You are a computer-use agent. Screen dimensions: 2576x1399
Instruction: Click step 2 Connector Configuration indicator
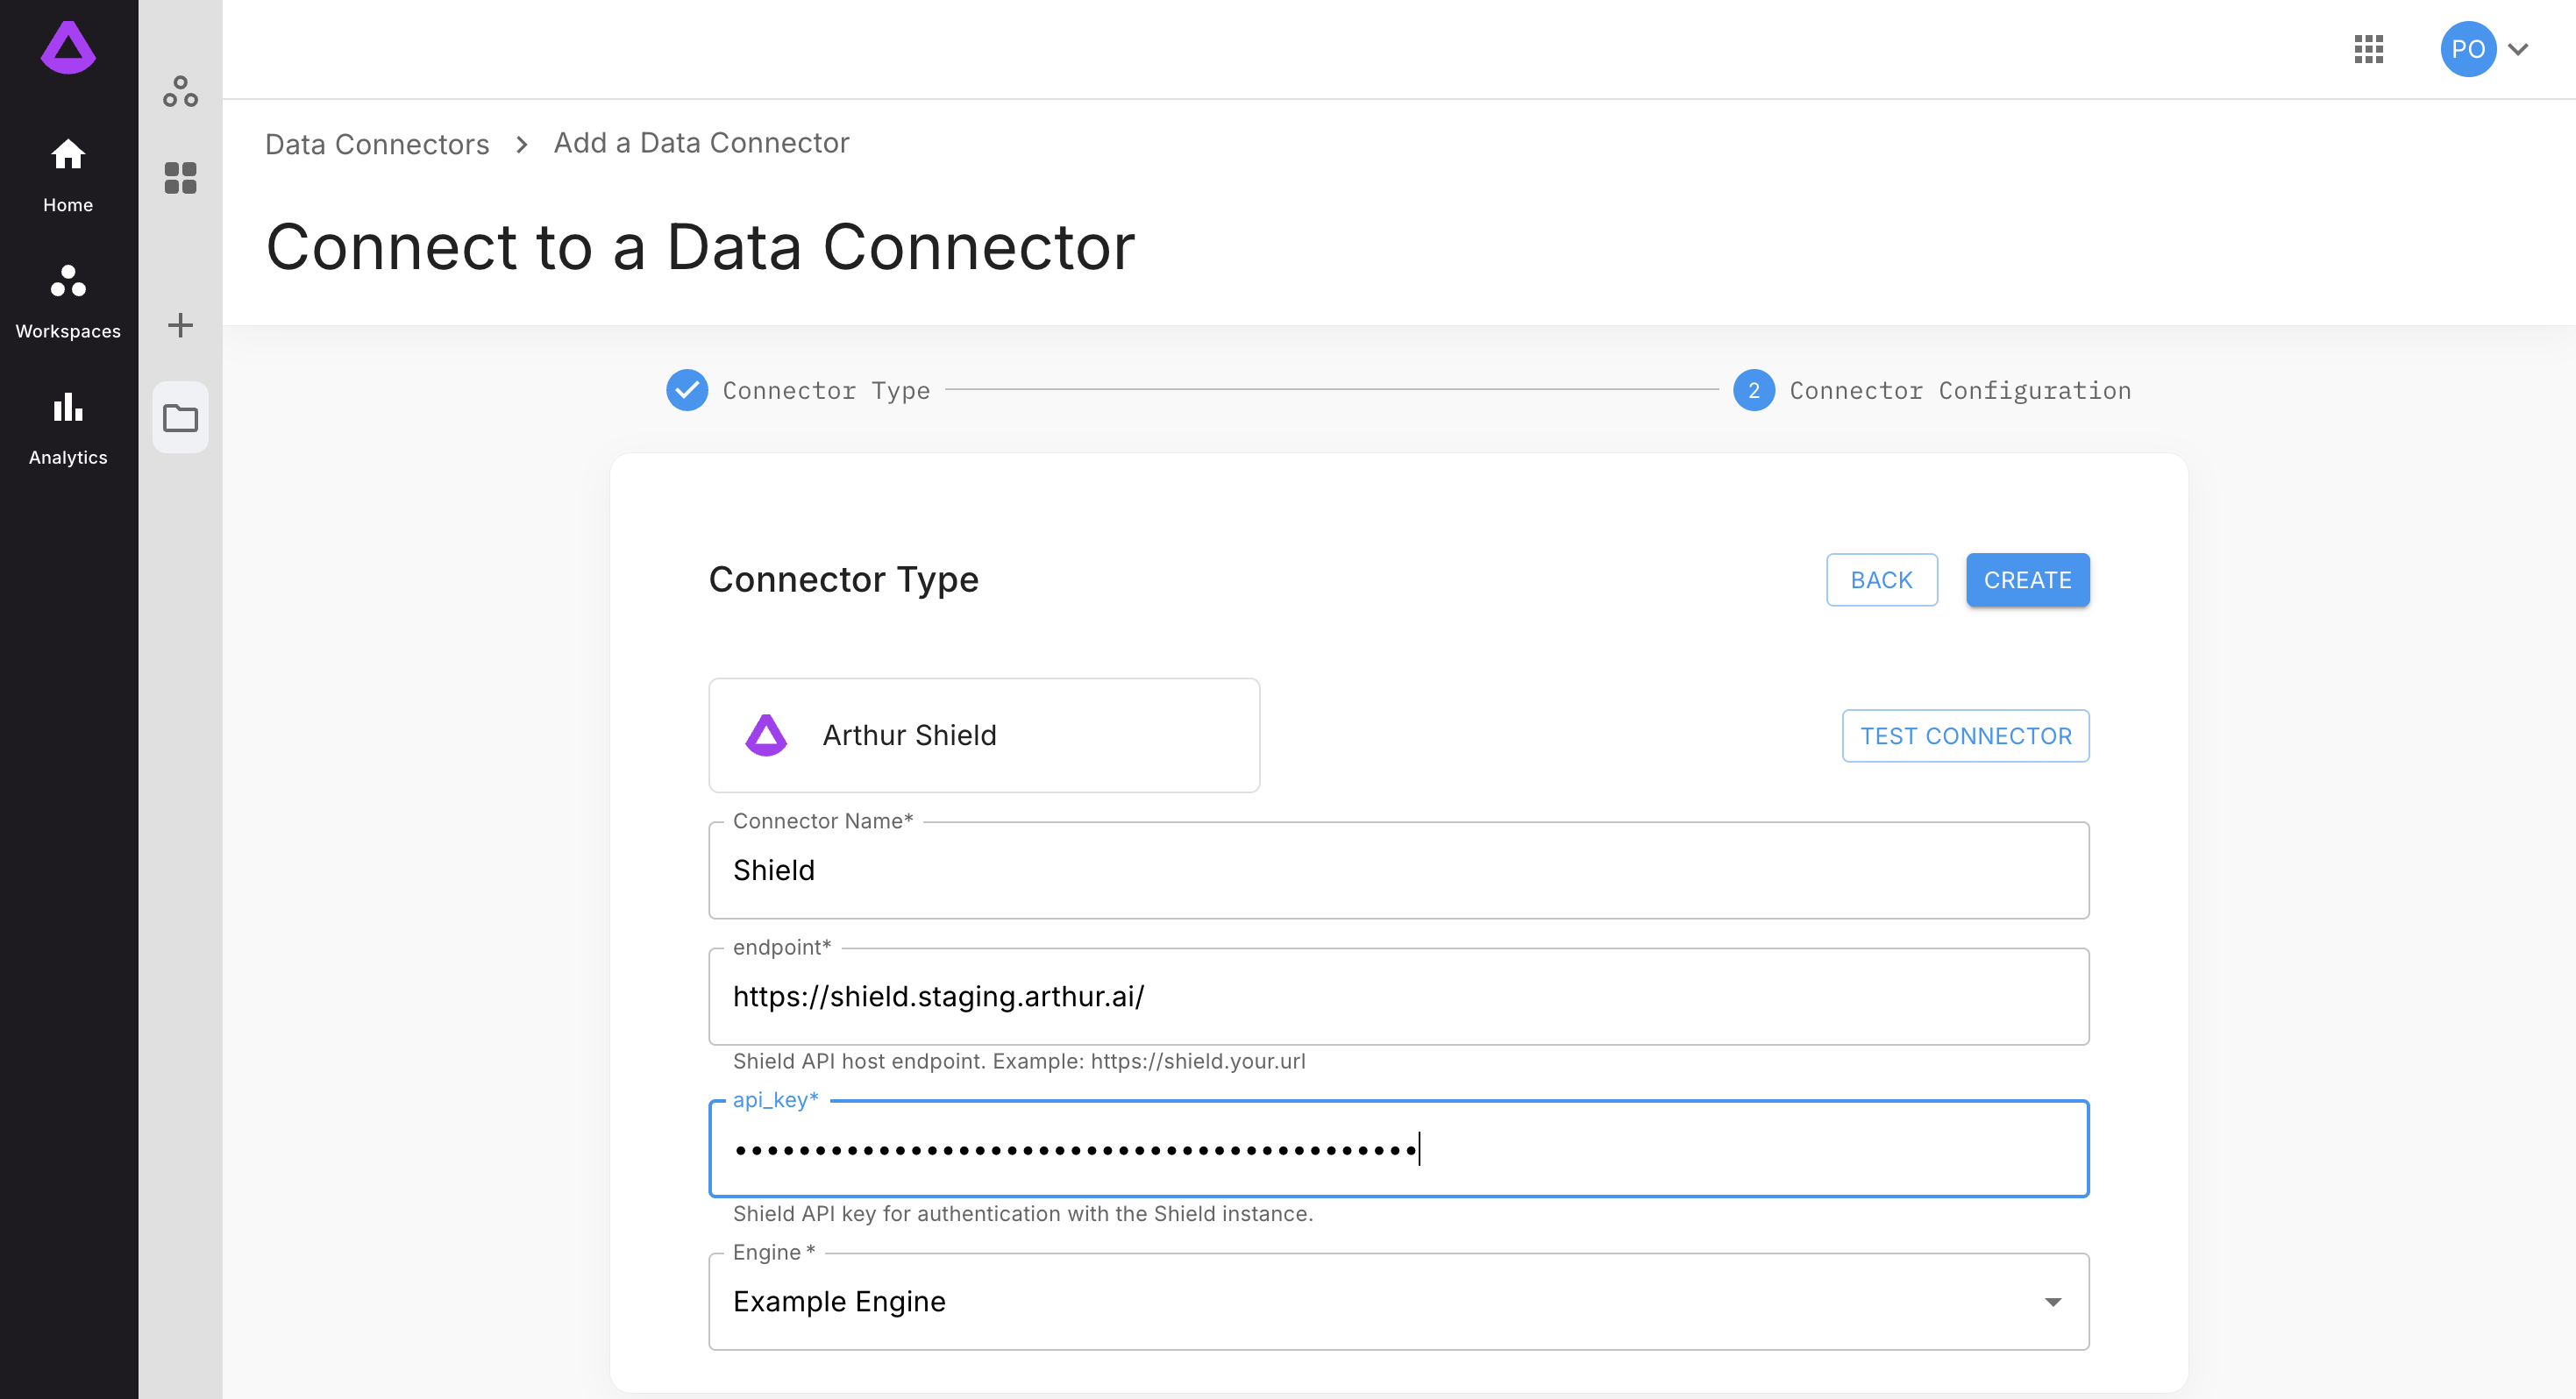(1753, 390)
